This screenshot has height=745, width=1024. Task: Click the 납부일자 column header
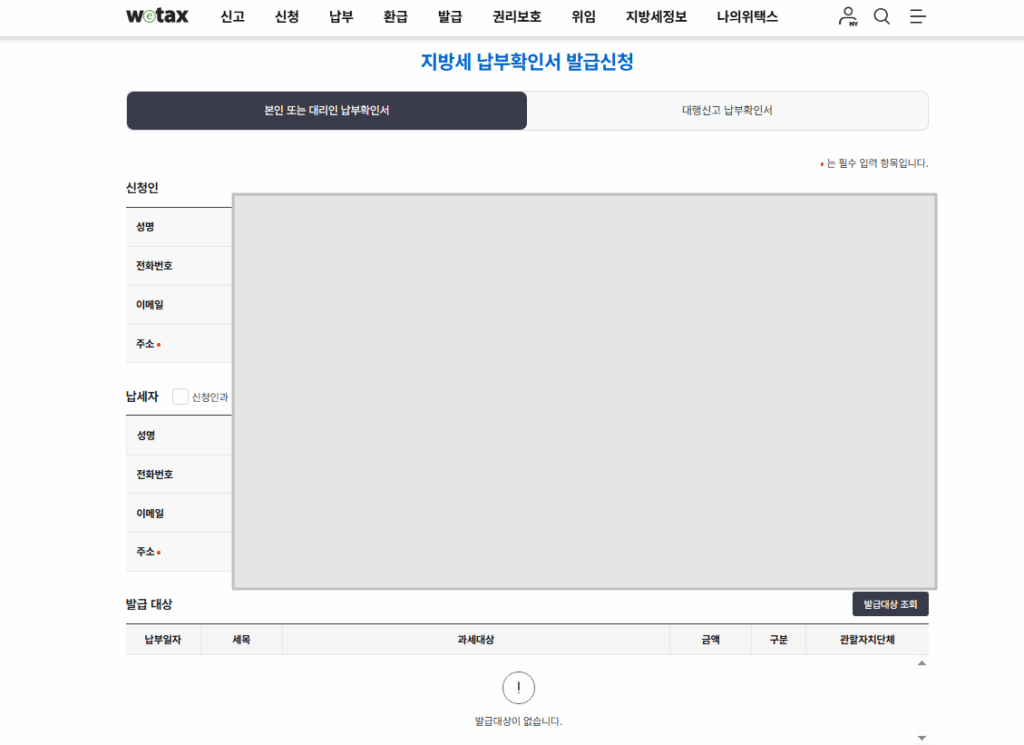point(163,640)
